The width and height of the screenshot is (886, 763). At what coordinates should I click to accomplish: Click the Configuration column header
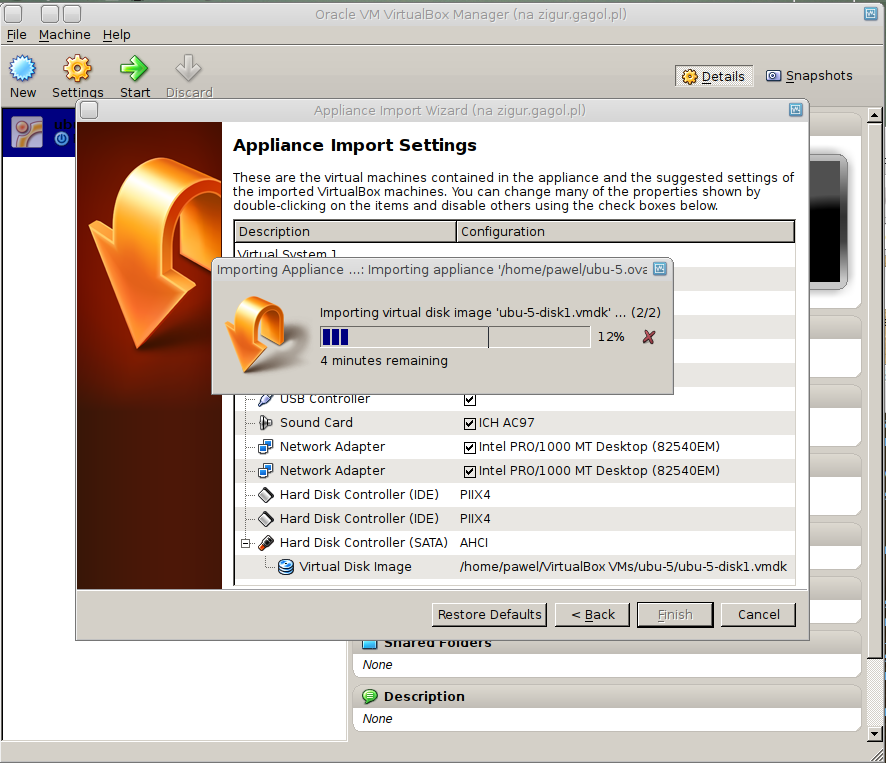point(625,232)
